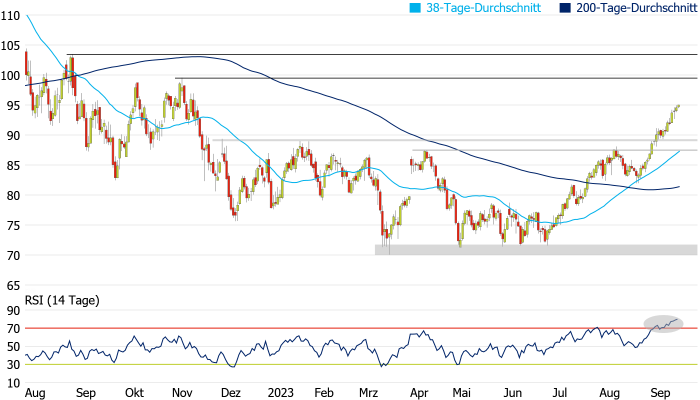This screenshot has height=400, width=700.
Task: Click the RSI (14 Tage) label
Action: pyautogui.click(x=62, y=300)
